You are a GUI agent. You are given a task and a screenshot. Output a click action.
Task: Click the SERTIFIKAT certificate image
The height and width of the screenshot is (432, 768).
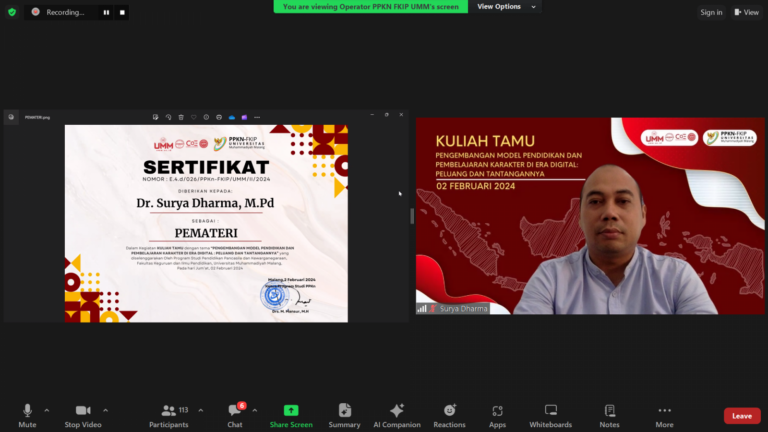(x=206, y=223)
